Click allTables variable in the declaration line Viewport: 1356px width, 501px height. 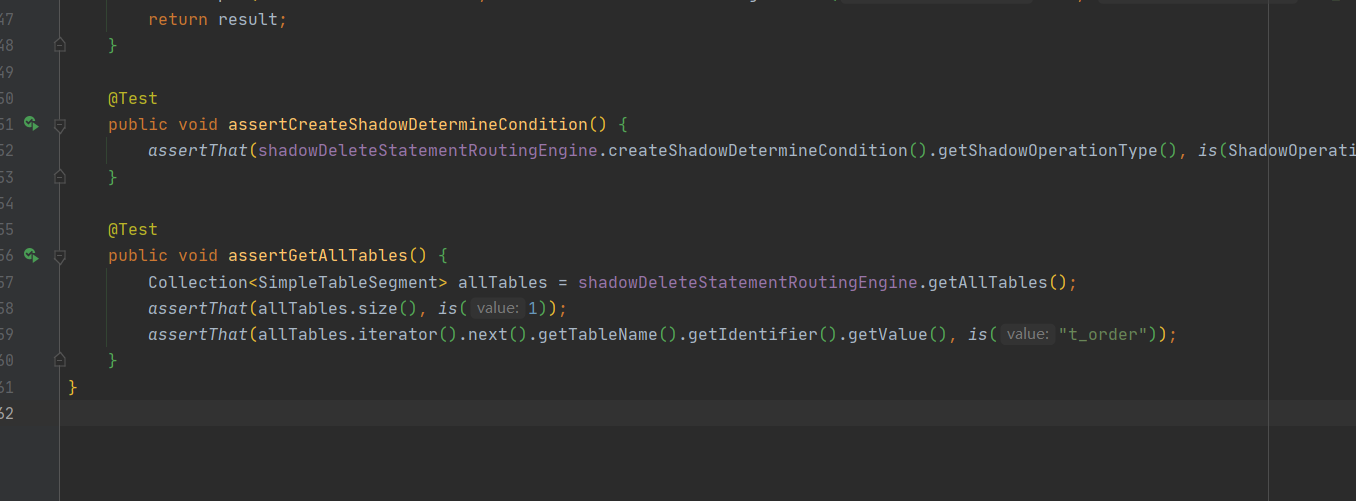pos(503,282)
